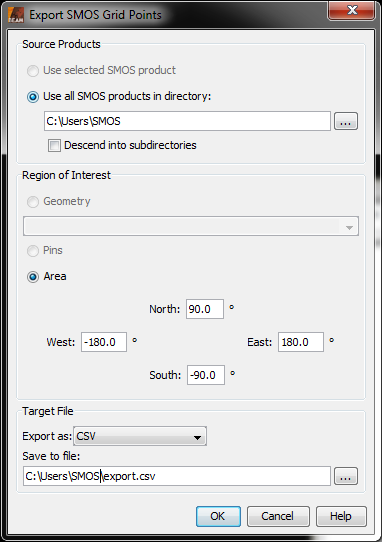Viewport: 382px width, 542px height.
Task: Click the 'Save to file:' label
Action: point(51,456)
